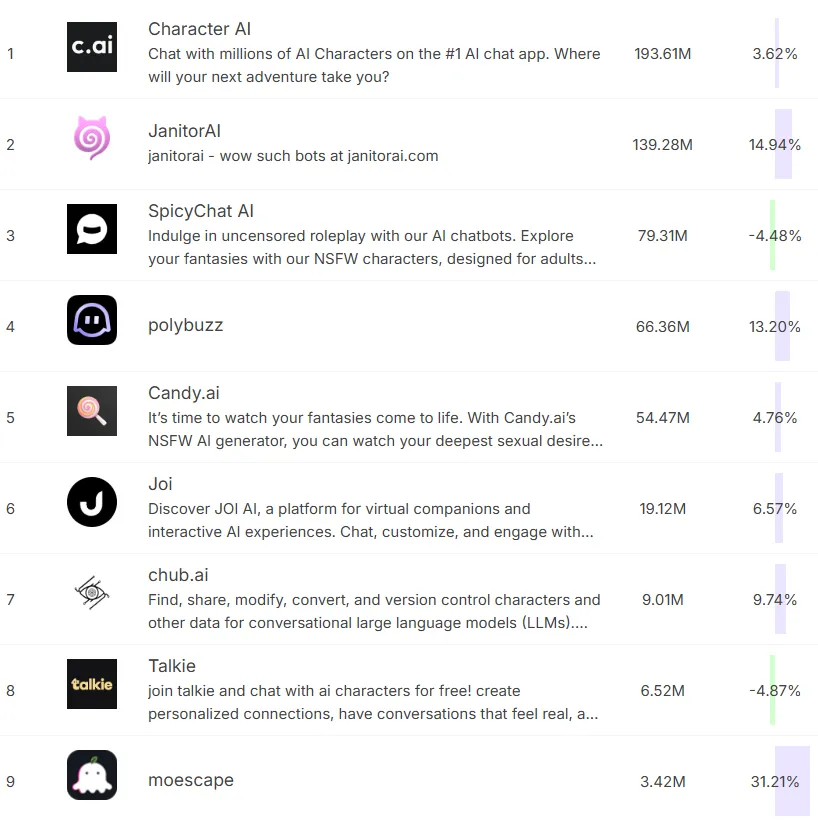The image size is (818, 820).
Task: Click the JanitorAI pink swirl cat icon
Action: (92, 138)
